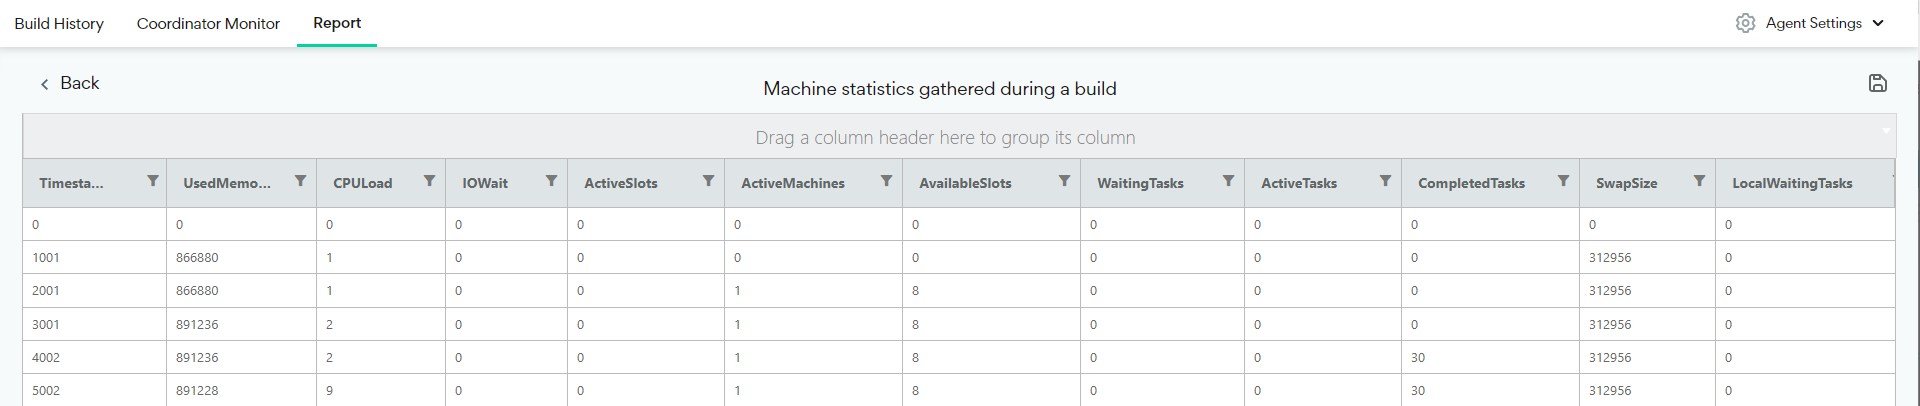The height and width of the screenshot is (406, 1920).
Task: Sort by ActiveTasks column header
Action: click(x=1299, y=183)
